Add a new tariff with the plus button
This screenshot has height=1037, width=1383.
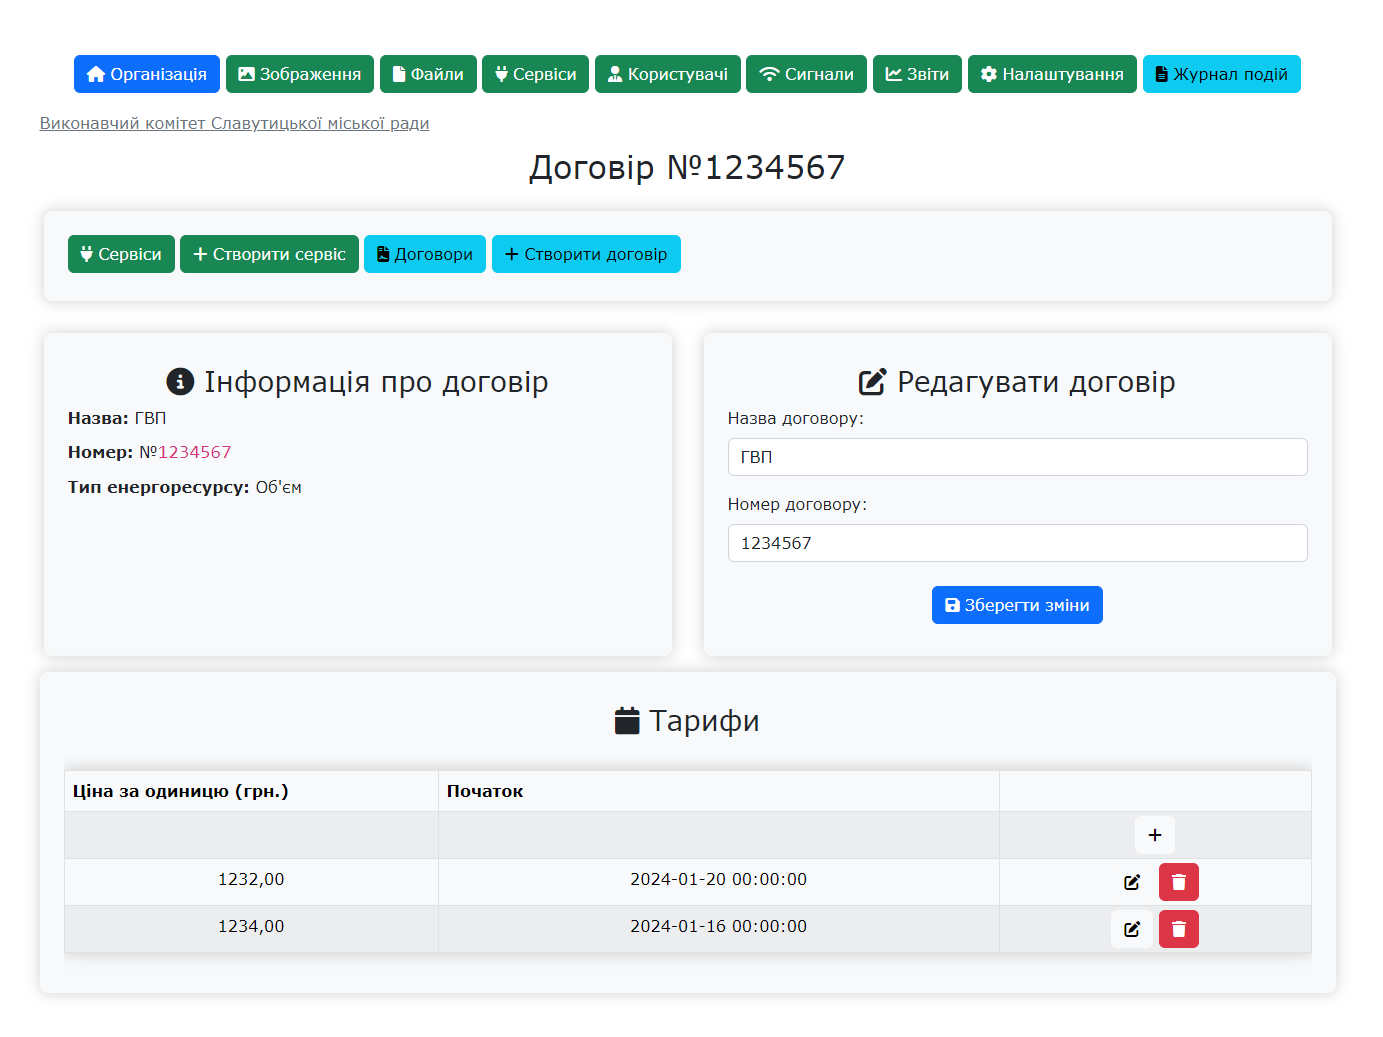point(1154,835)
